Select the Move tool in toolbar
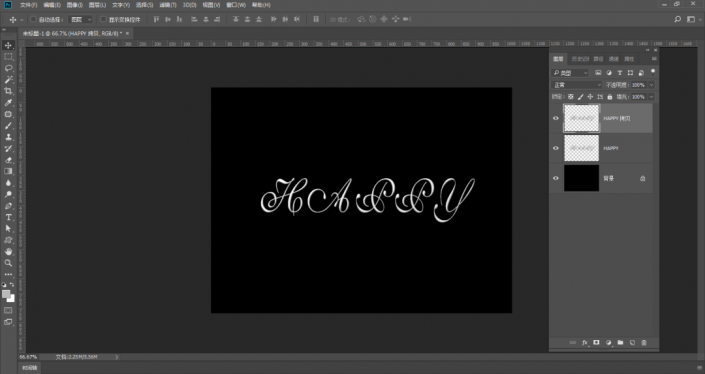 click(8, 45)
